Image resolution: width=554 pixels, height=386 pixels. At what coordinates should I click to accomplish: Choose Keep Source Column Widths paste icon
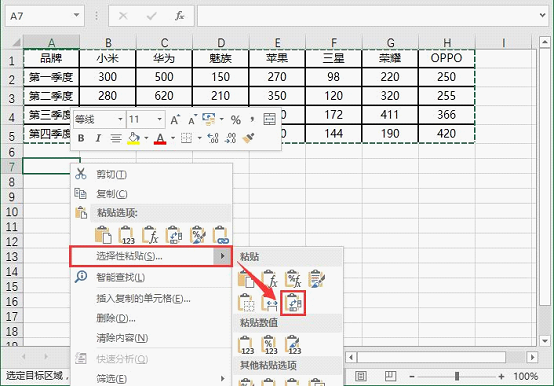point(270,303)
